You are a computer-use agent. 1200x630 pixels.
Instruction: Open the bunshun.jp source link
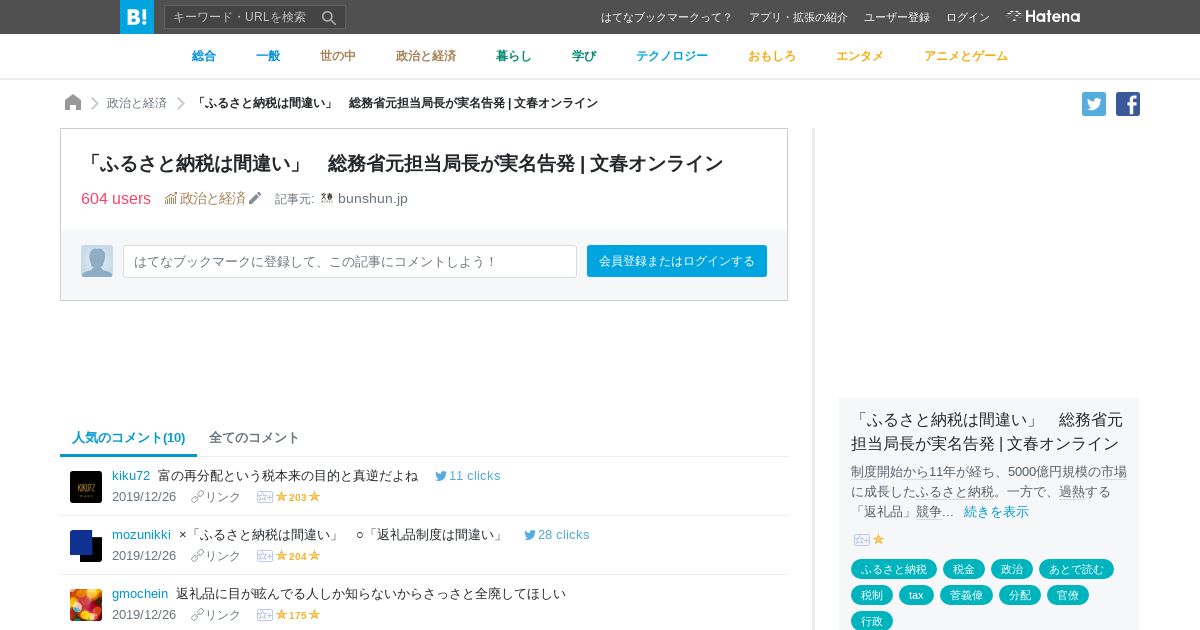coord(373,198)
